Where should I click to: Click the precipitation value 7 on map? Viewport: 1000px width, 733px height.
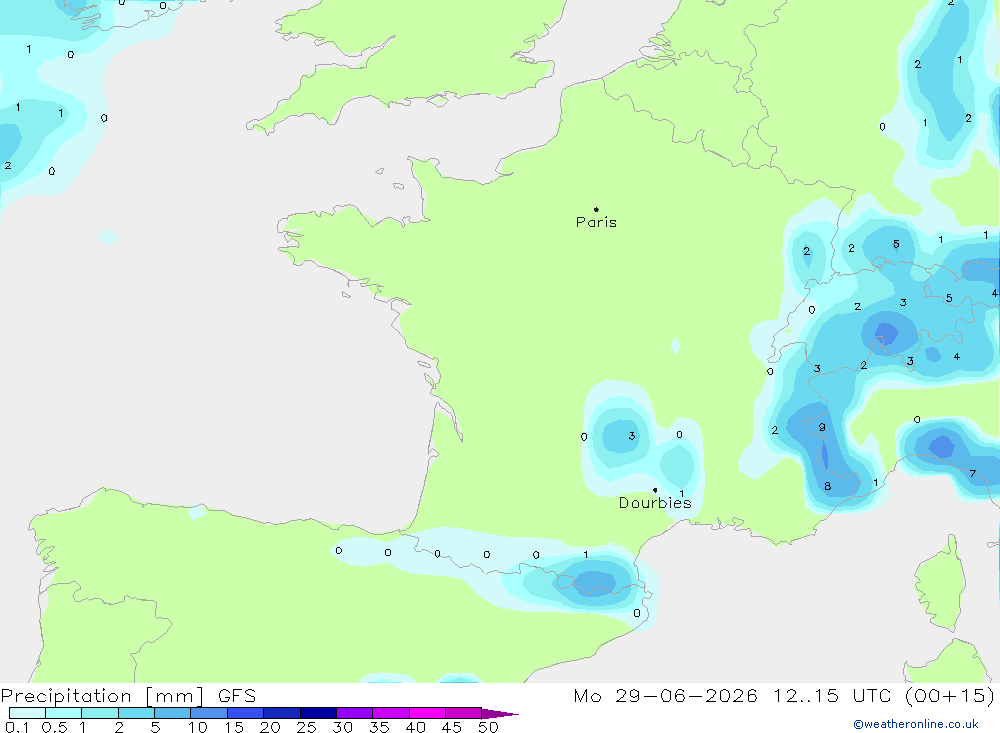[x=972, y=473]
